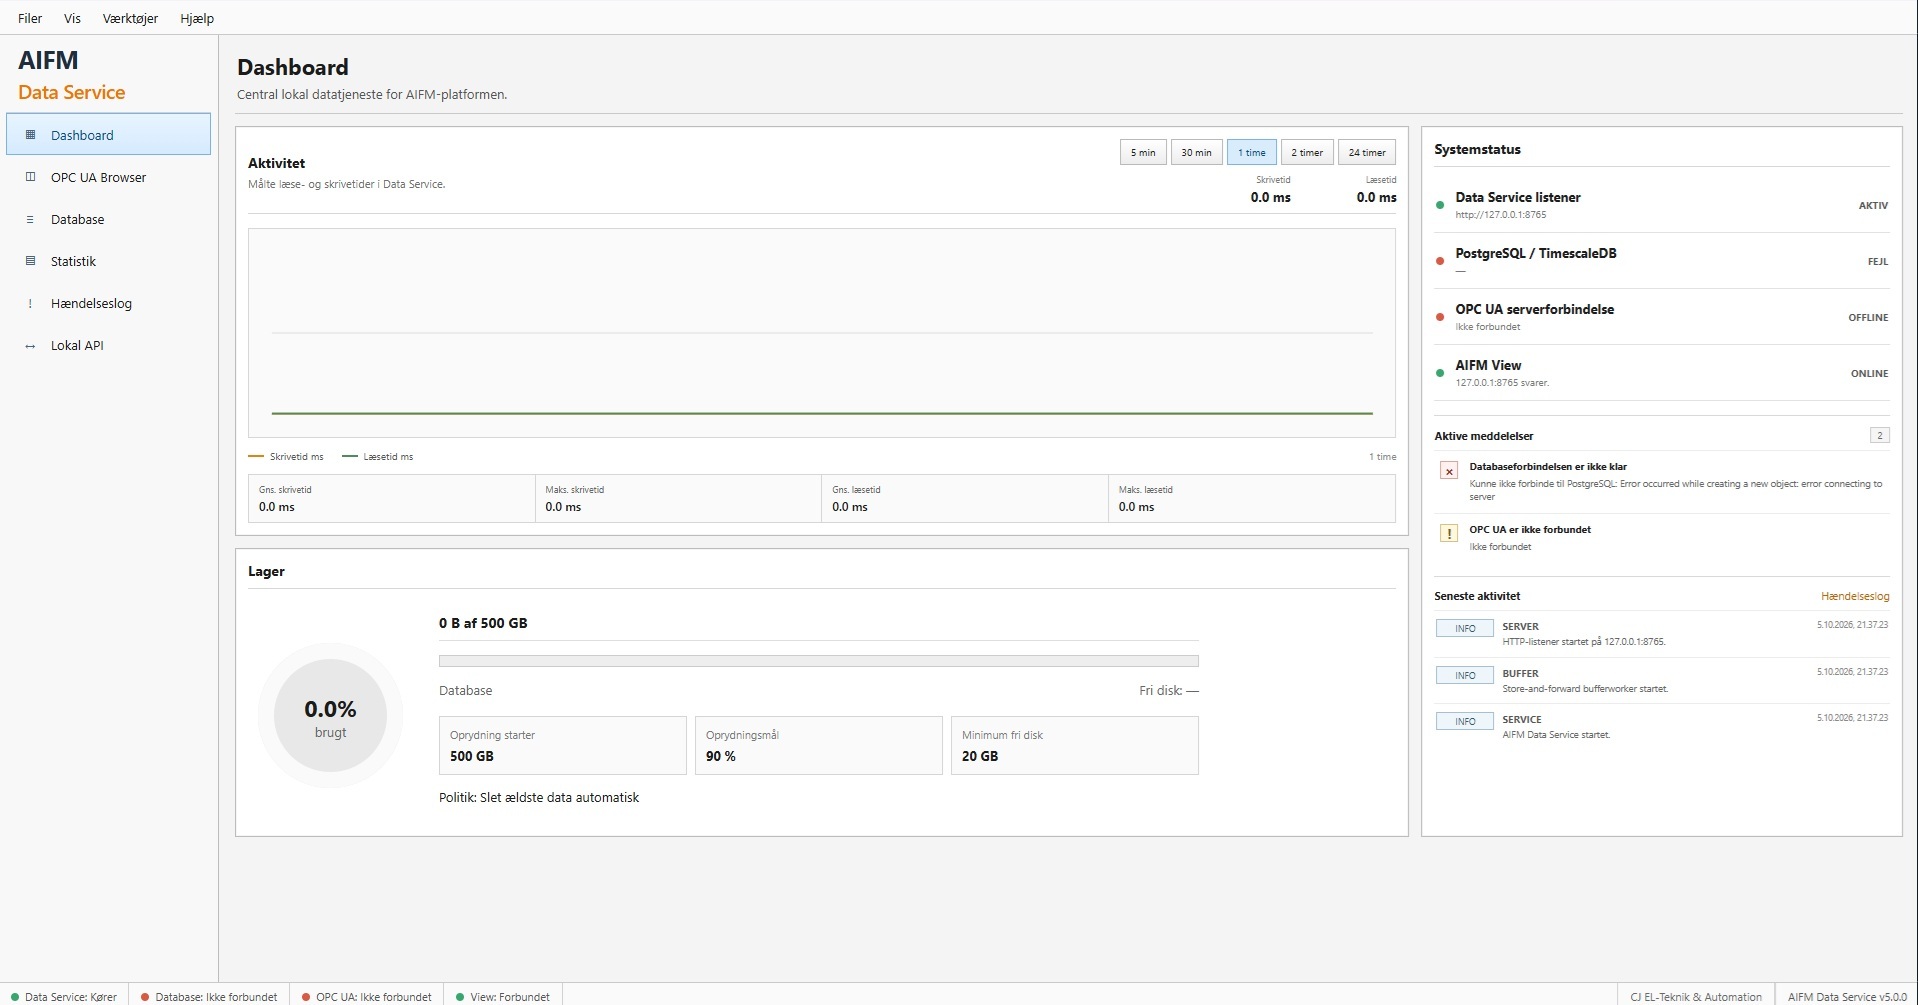The width and height of the screenshot is (1918, 1005).
Task: Click the INFO badge on the SERVICE entry
Action: point(1465,721)
